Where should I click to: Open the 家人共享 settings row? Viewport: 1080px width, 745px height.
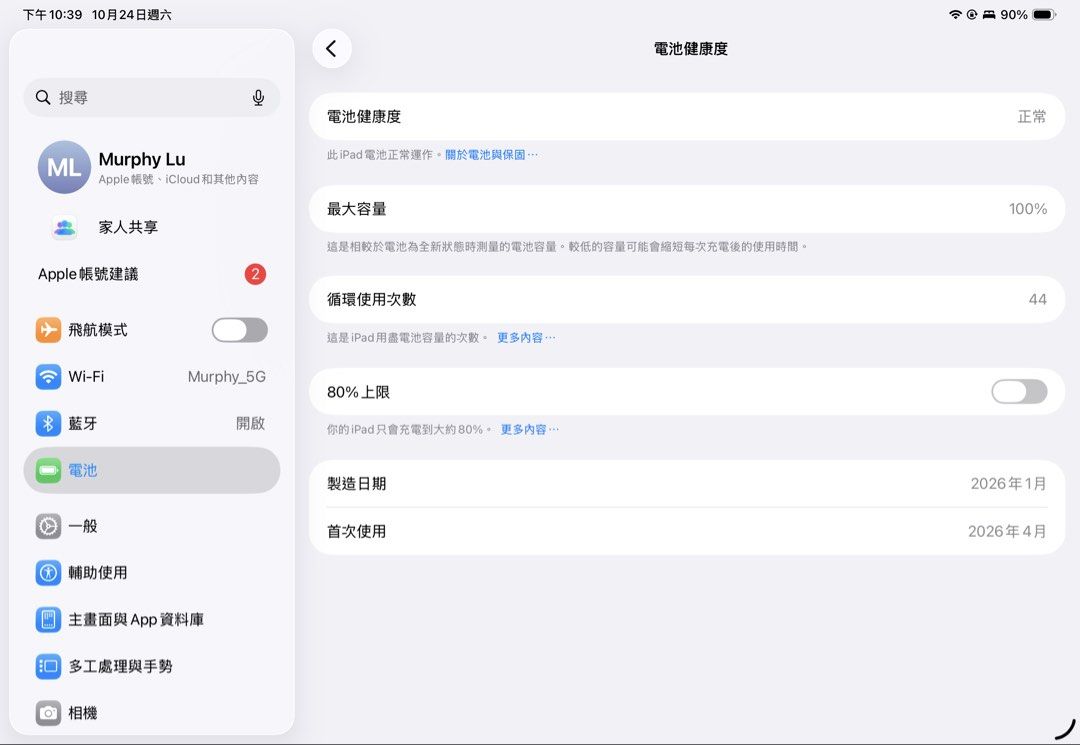[x=152, y=227]
